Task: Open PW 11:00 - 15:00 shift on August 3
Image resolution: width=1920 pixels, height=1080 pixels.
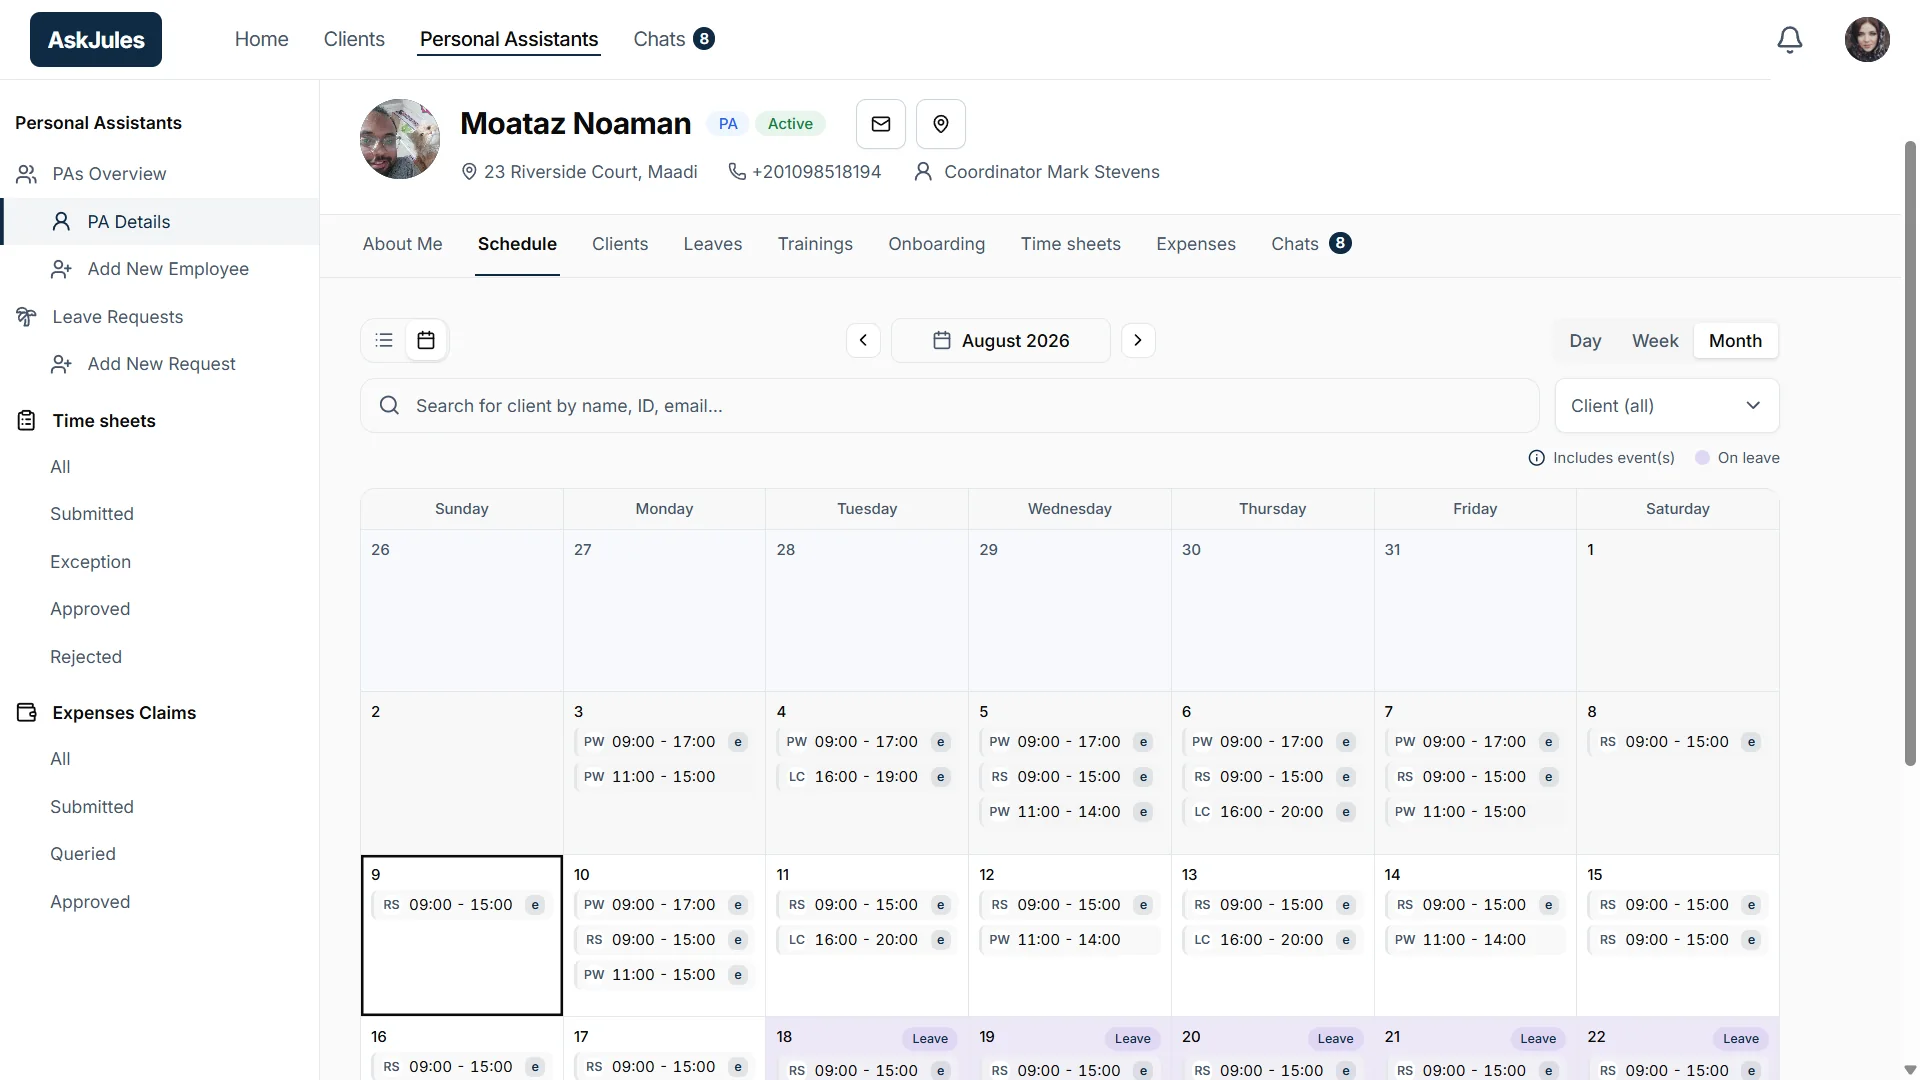Action: coord(663,777)
